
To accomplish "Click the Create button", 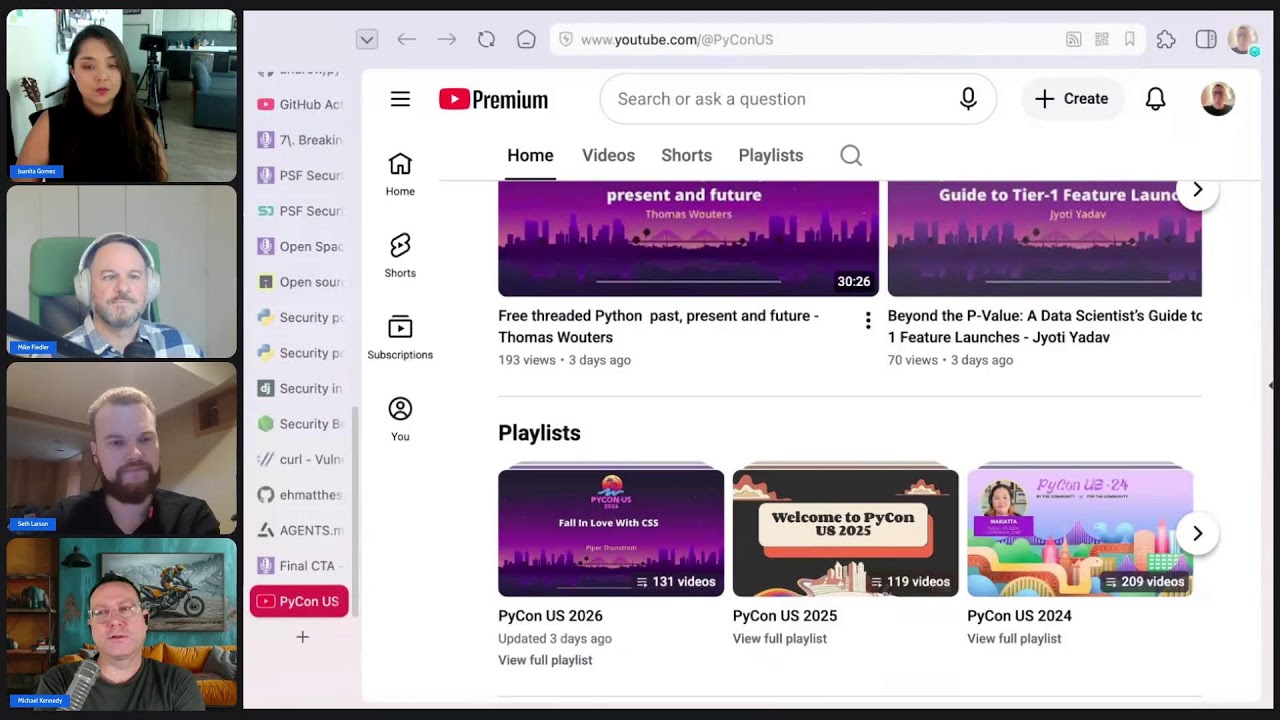I will (x=1071, y=99).
